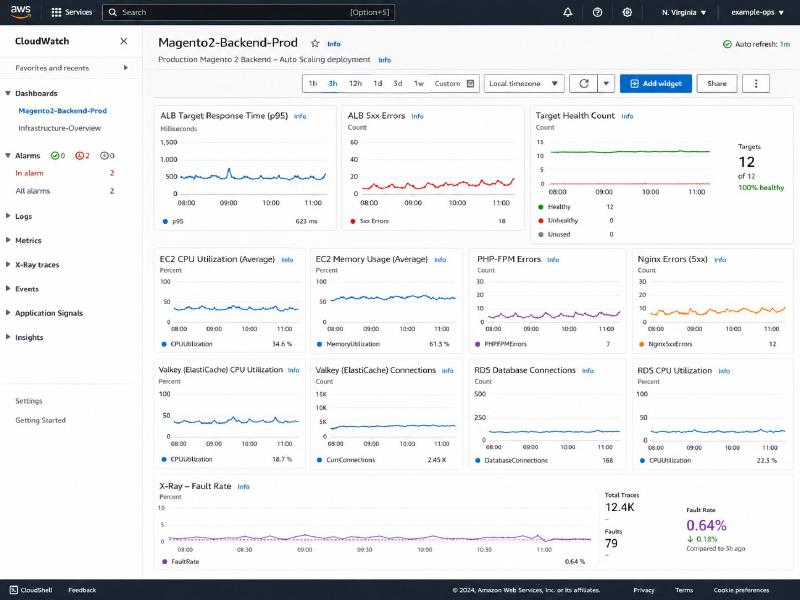The image size is (800, 600).
Task: Click the CloudShell icon in footer
Action: [x=14, y=590]
